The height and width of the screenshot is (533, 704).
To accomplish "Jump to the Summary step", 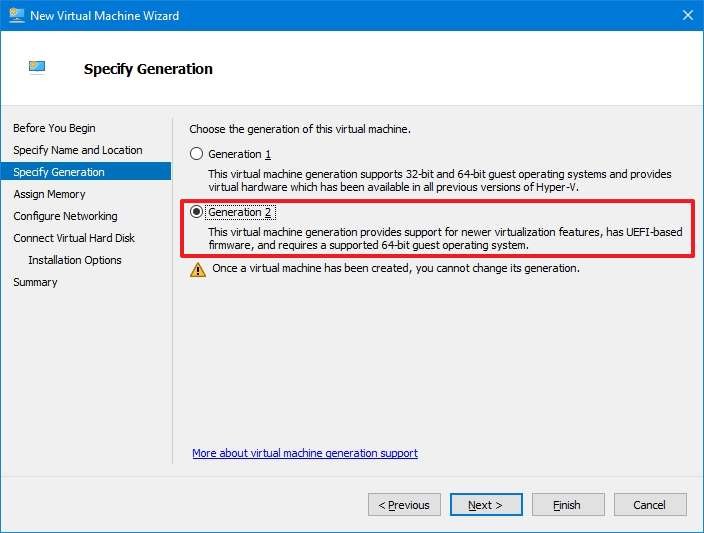I will [35, 282].
